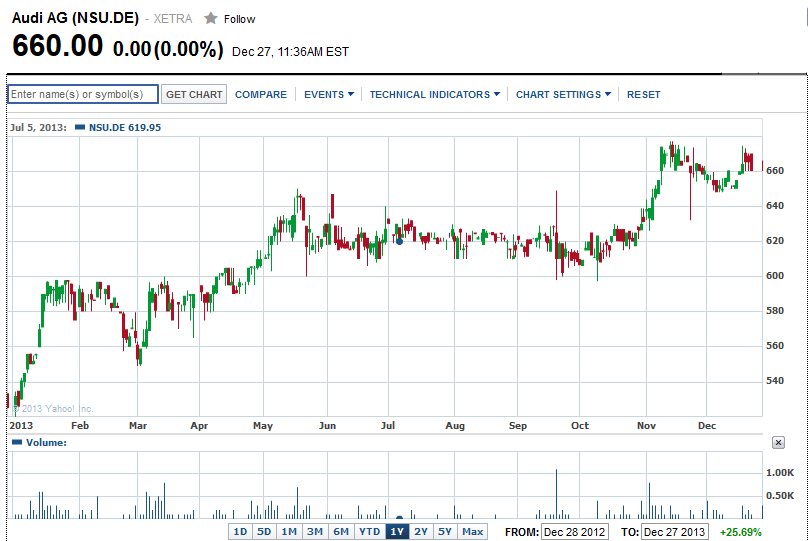The height and width of the screenshot is (541, 808).
Task: Switch chart to 1M range
Action: click(289, 532)
